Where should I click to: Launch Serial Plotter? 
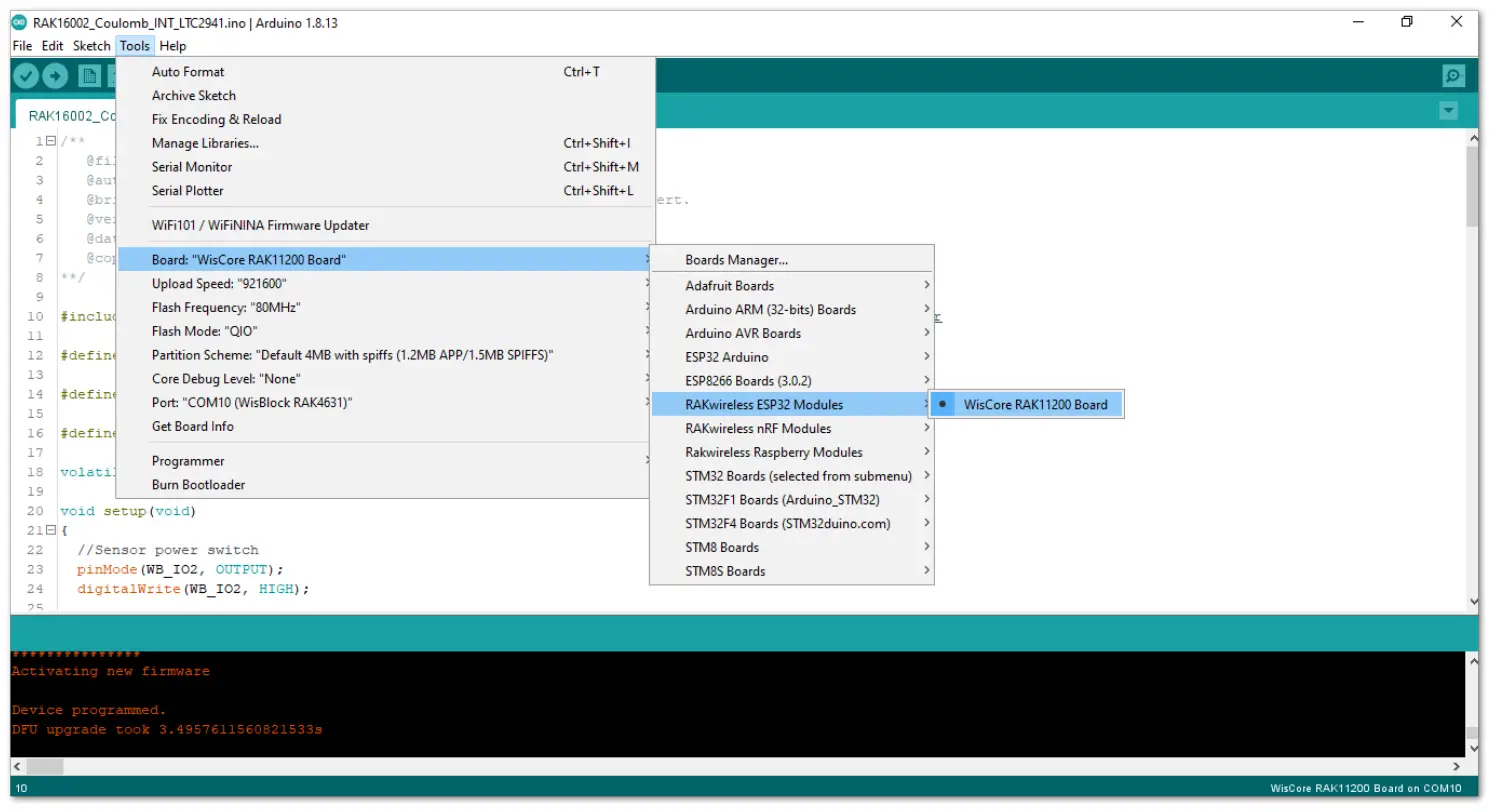pyautogui.click(x=386, y=191)
